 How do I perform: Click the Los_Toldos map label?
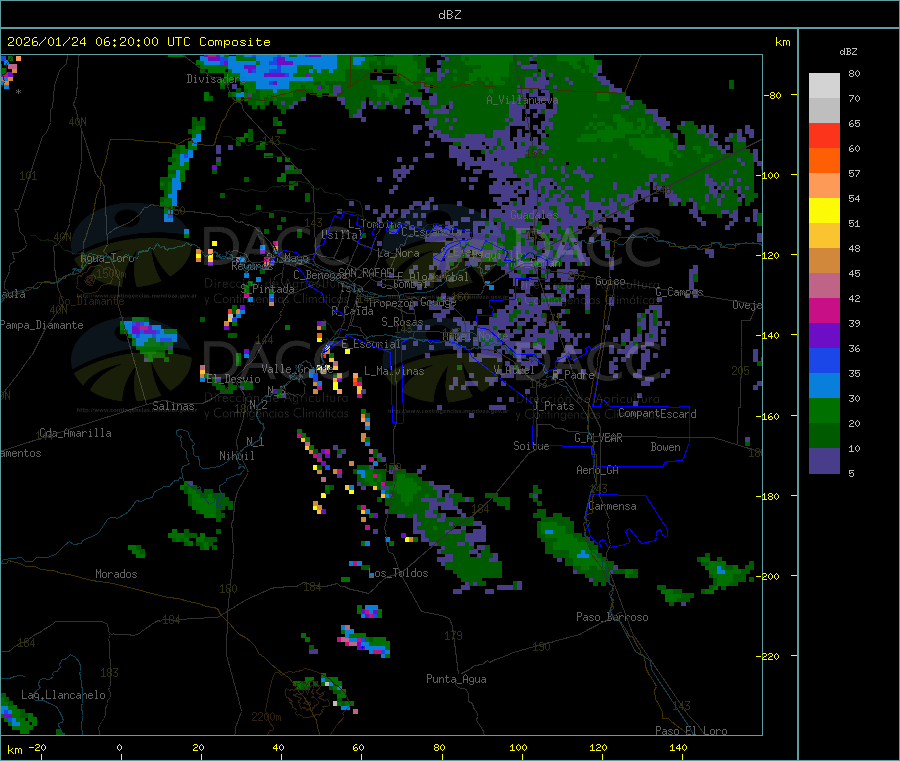click(x=399, y=573)
